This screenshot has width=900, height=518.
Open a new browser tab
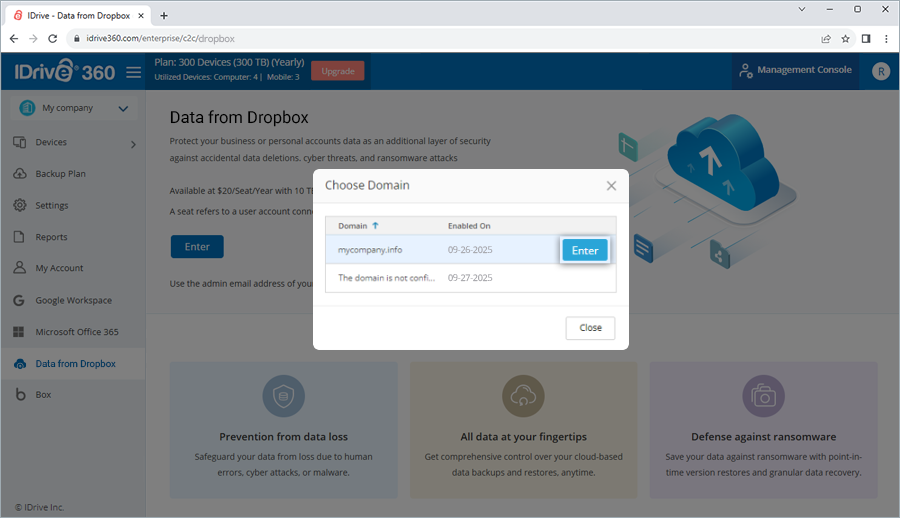(x=164, y=16)
